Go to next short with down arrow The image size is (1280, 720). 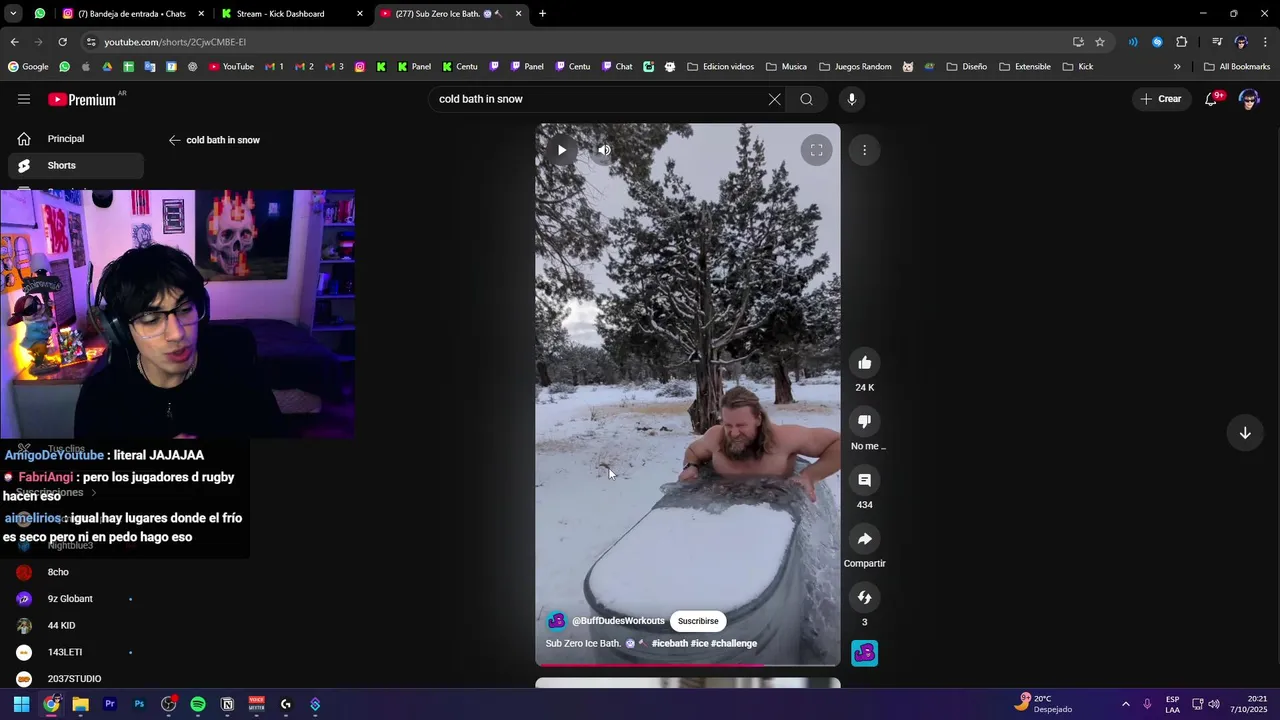coord(1245,433)
